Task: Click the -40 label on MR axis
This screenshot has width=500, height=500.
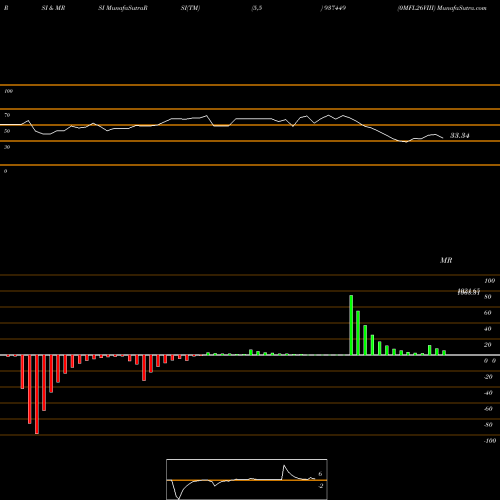Action: 488,393
